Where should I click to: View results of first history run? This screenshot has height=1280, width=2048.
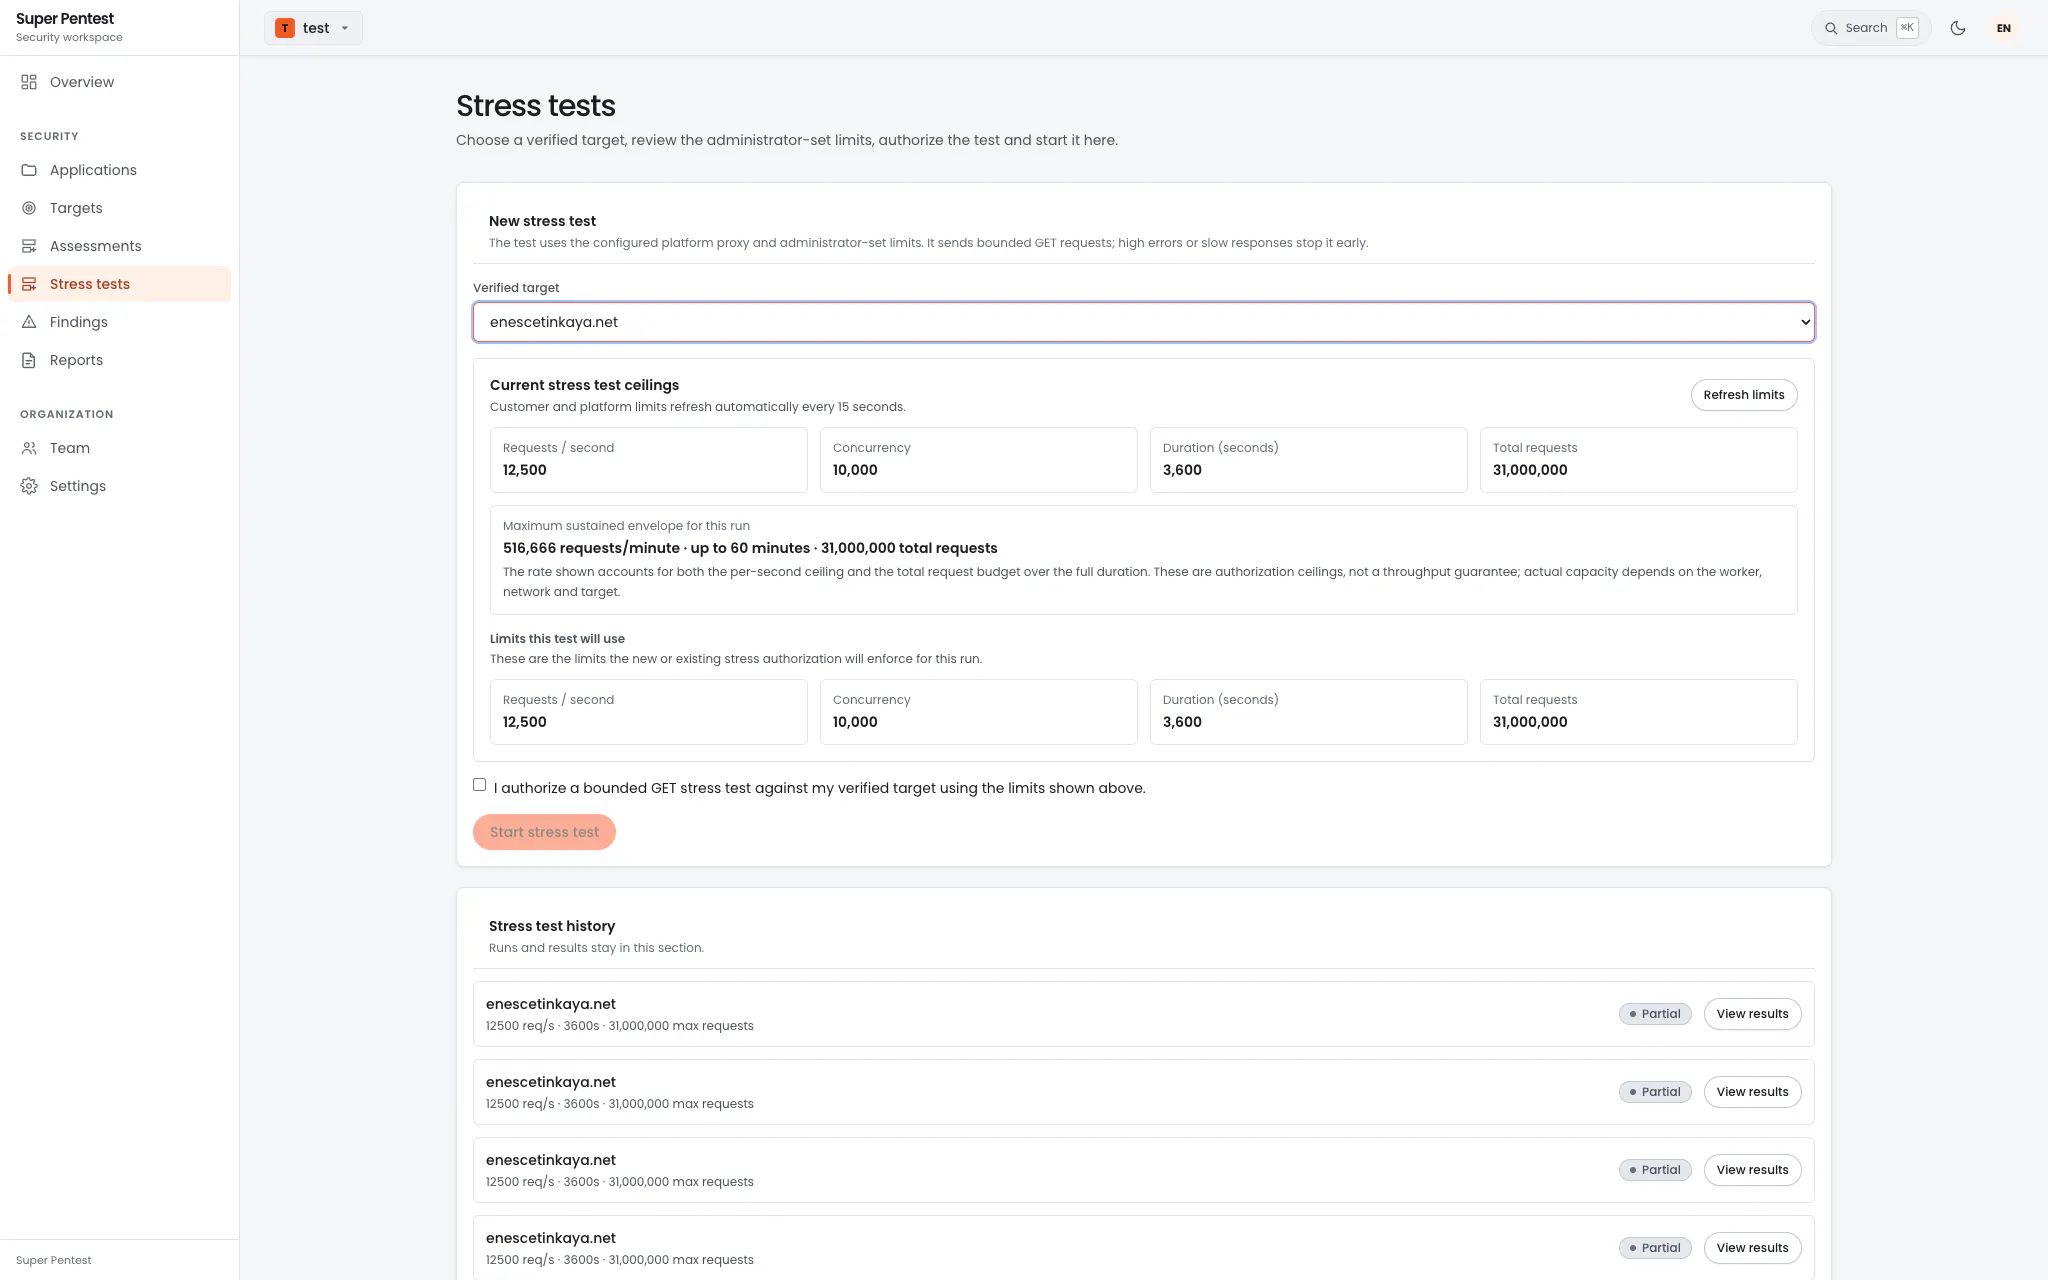pos(1752,1014)
